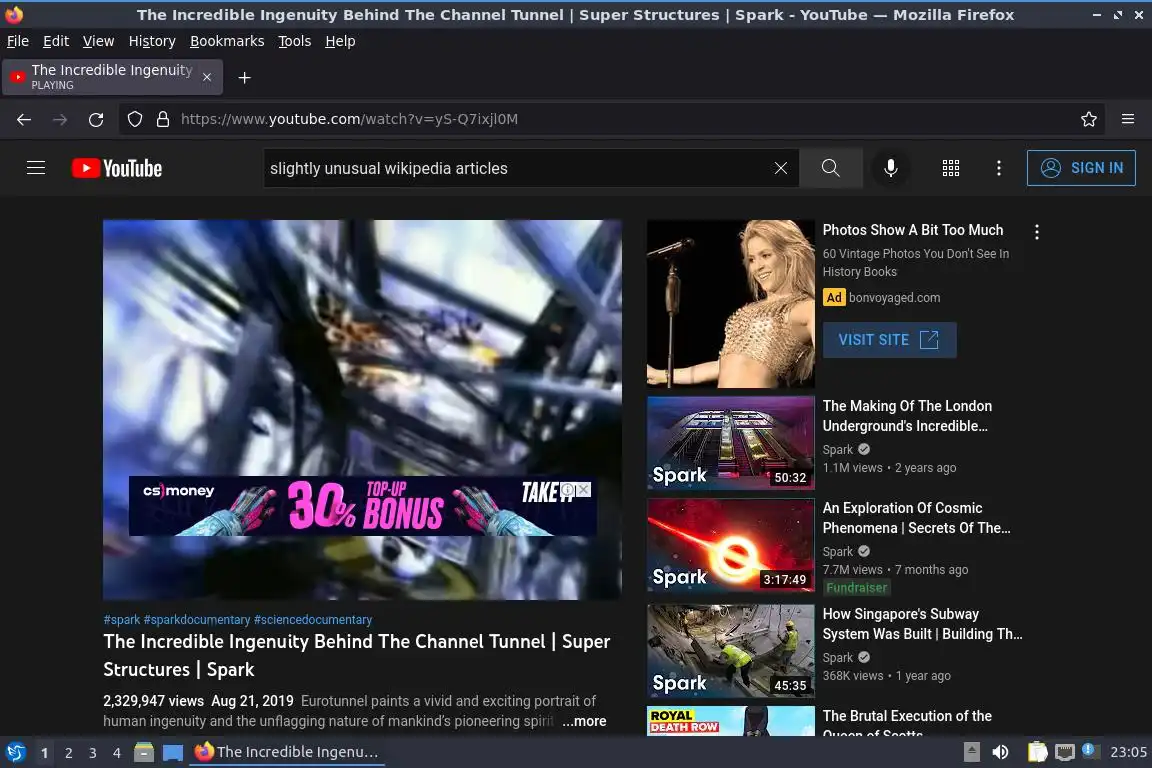Image resolution: width=1152 pixels, height=768 pixels.
Task: Open the Tools menu
Action: tap(294, 41)
